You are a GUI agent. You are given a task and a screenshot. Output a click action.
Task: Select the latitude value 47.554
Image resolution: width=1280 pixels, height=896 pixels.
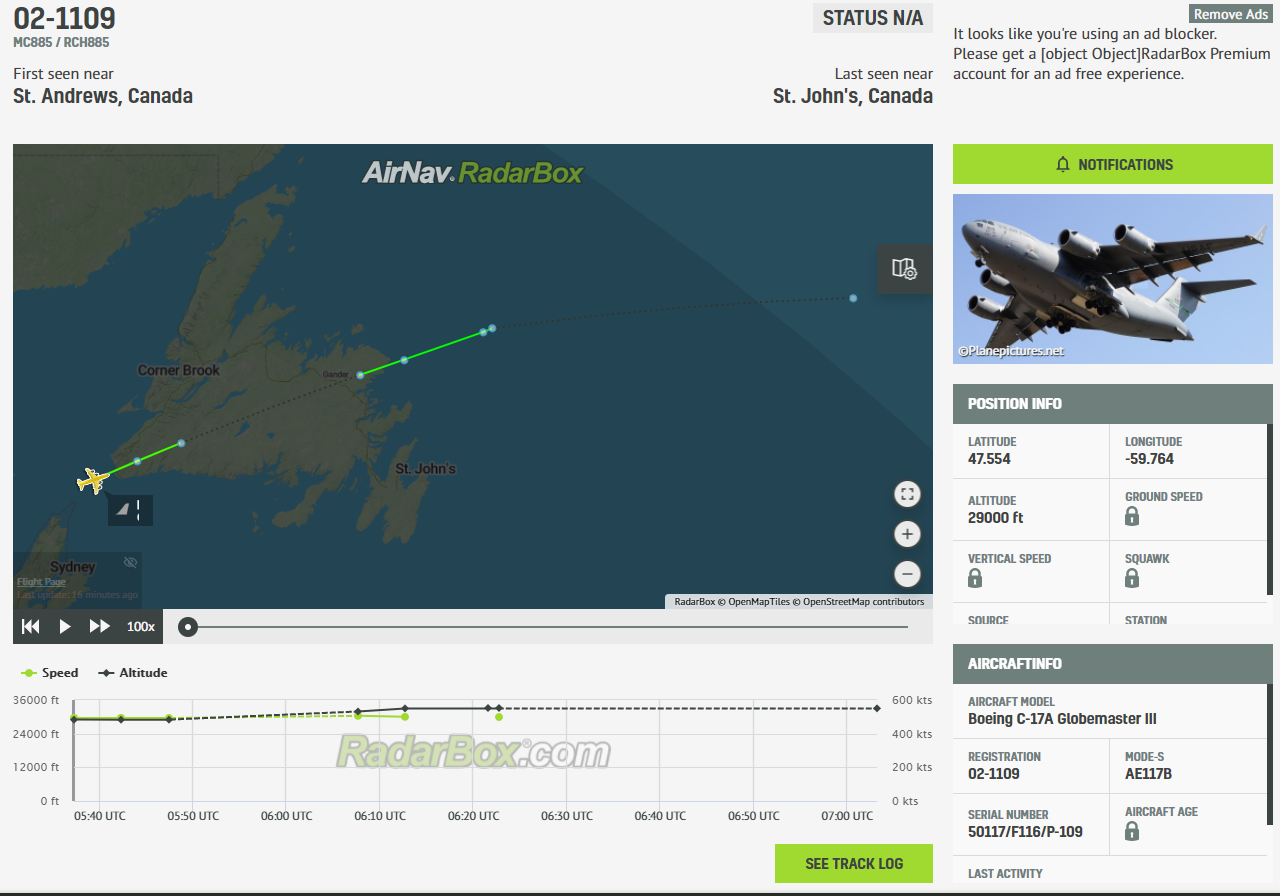point(989,459)
